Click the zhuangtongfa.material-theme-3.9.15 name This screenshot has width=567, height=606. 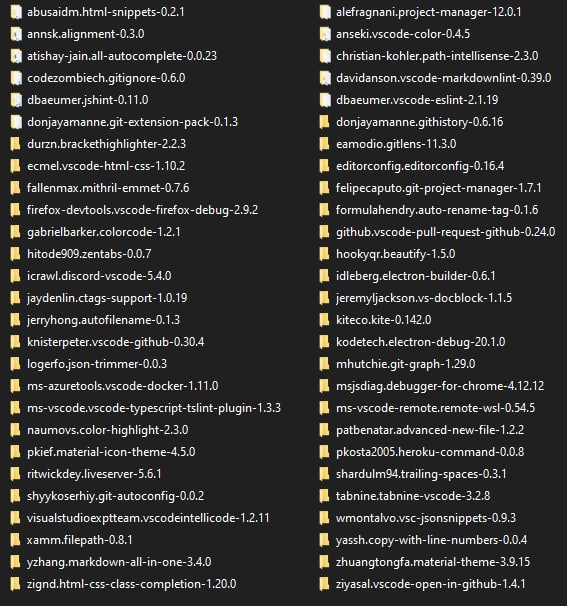click(433, 562)
